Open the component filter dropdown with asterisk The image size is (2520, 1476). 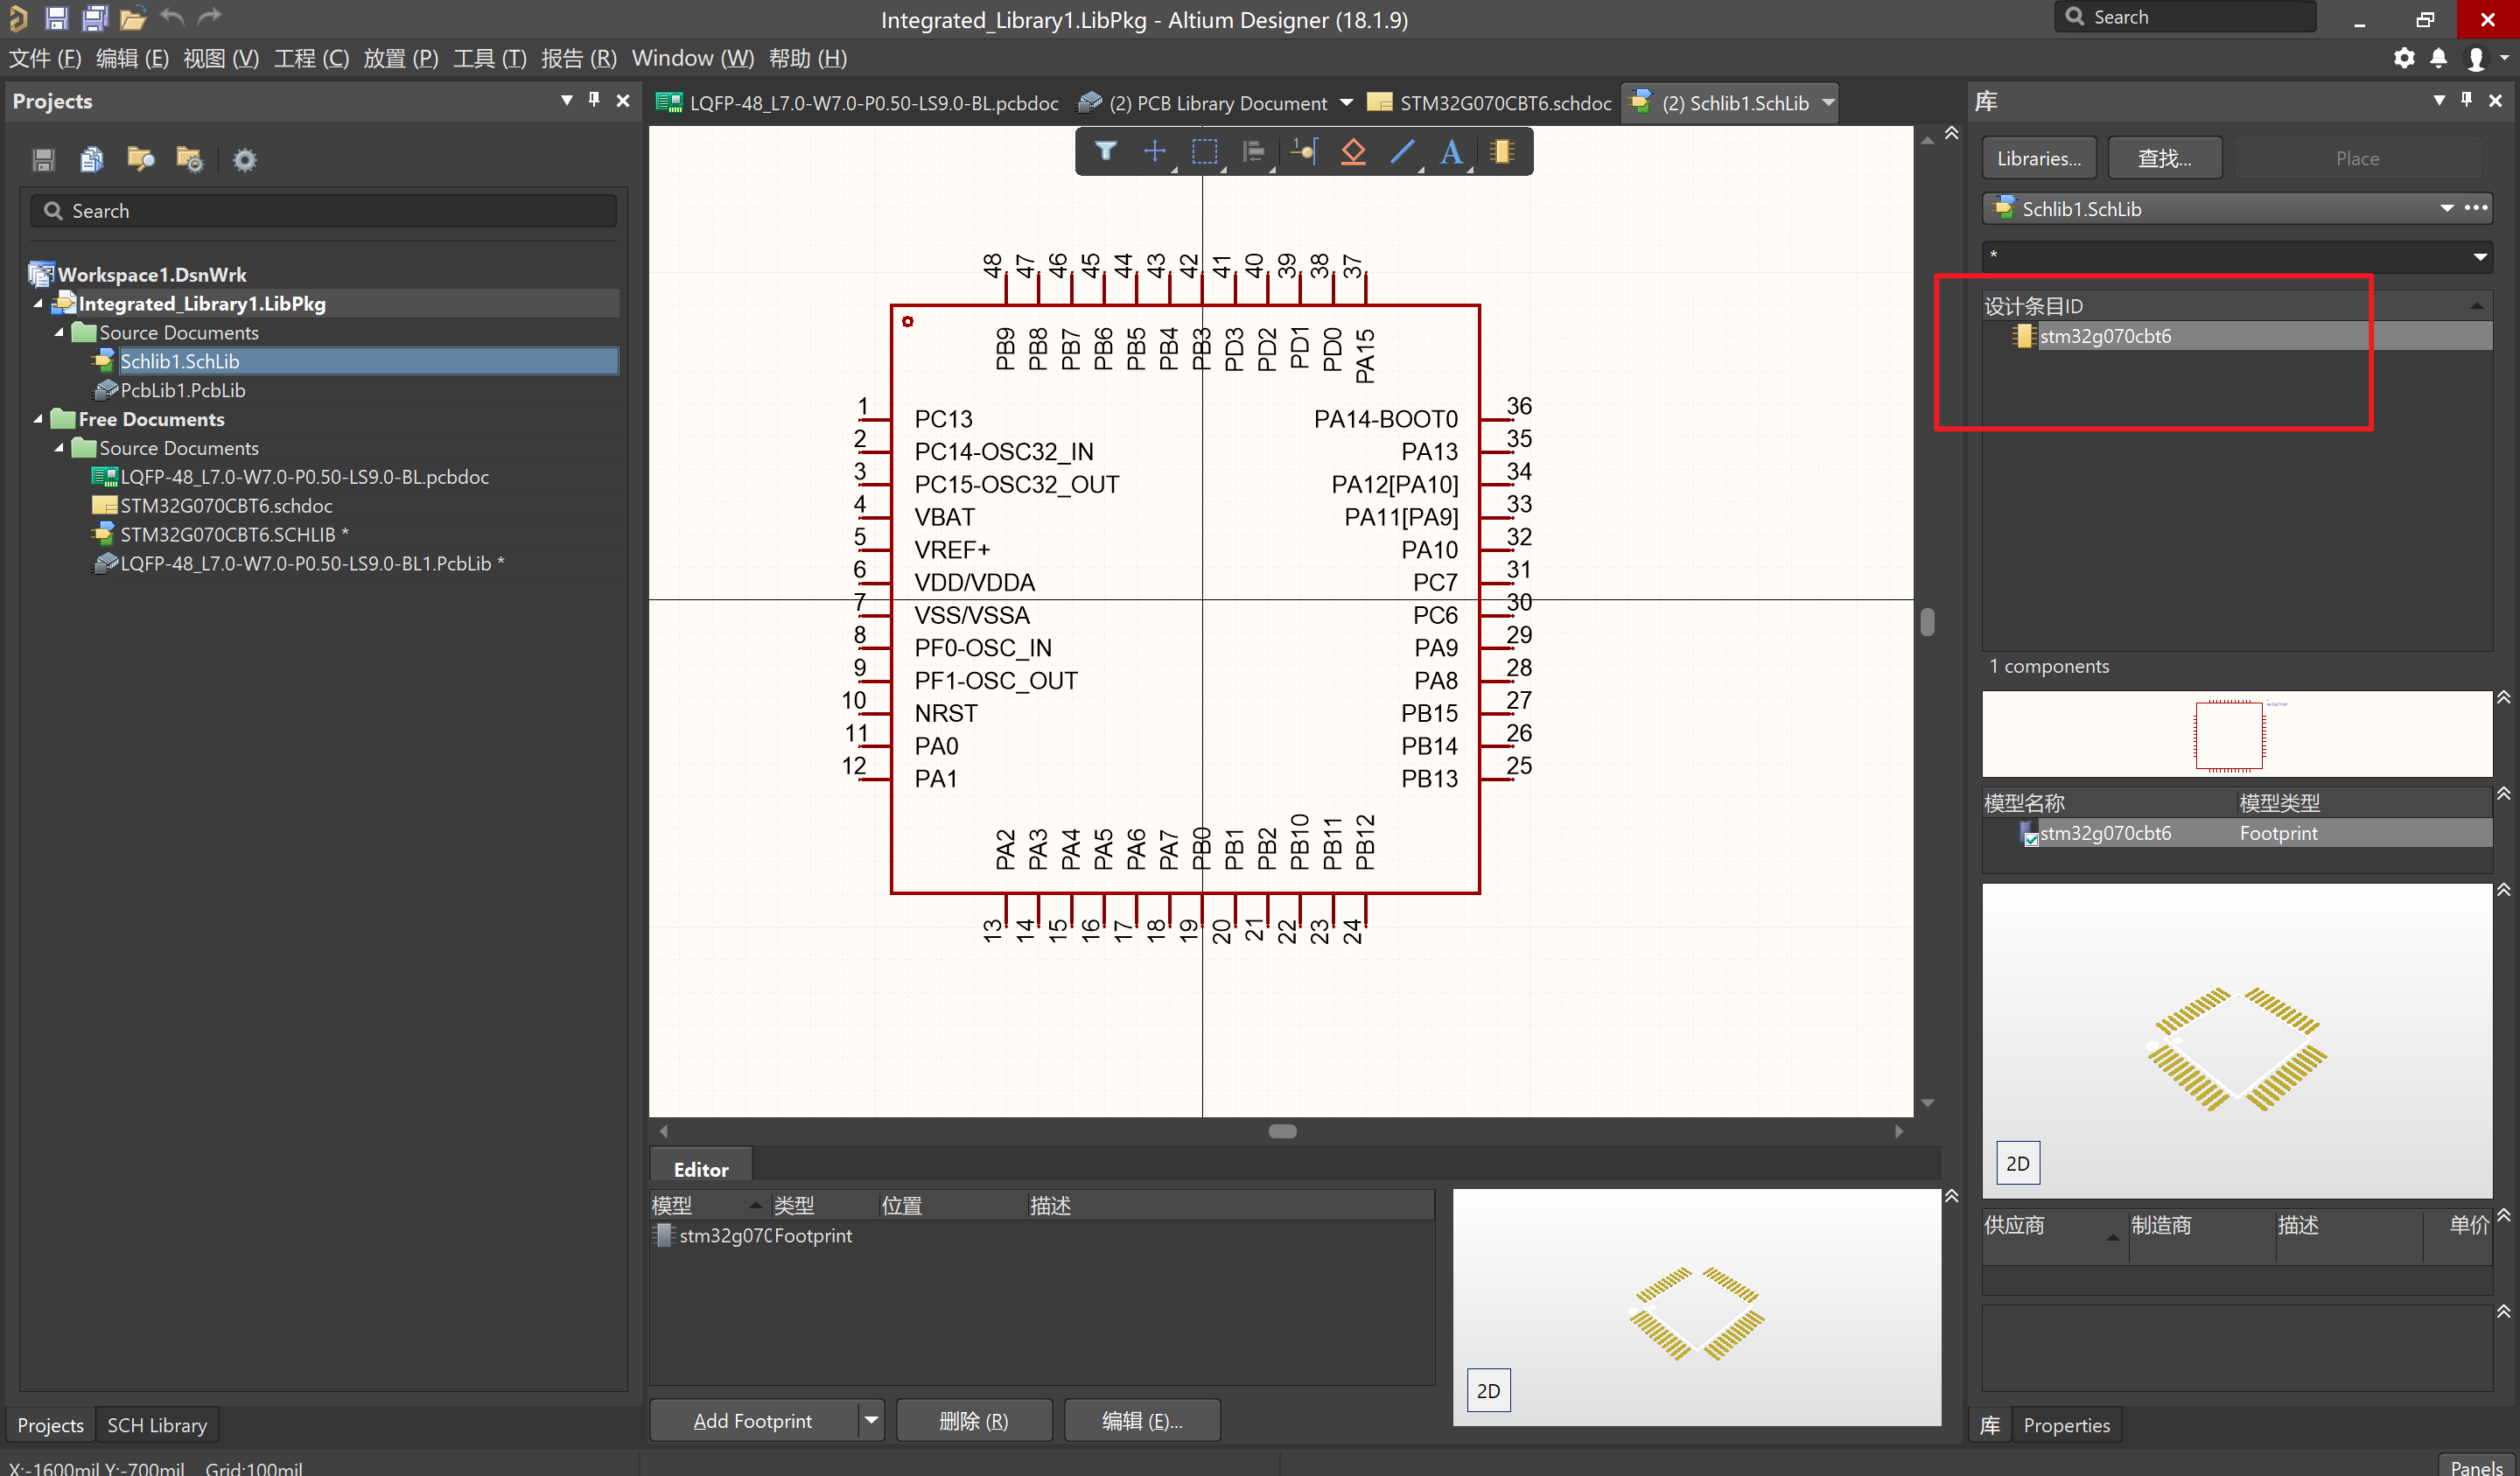pos(2480,256)
